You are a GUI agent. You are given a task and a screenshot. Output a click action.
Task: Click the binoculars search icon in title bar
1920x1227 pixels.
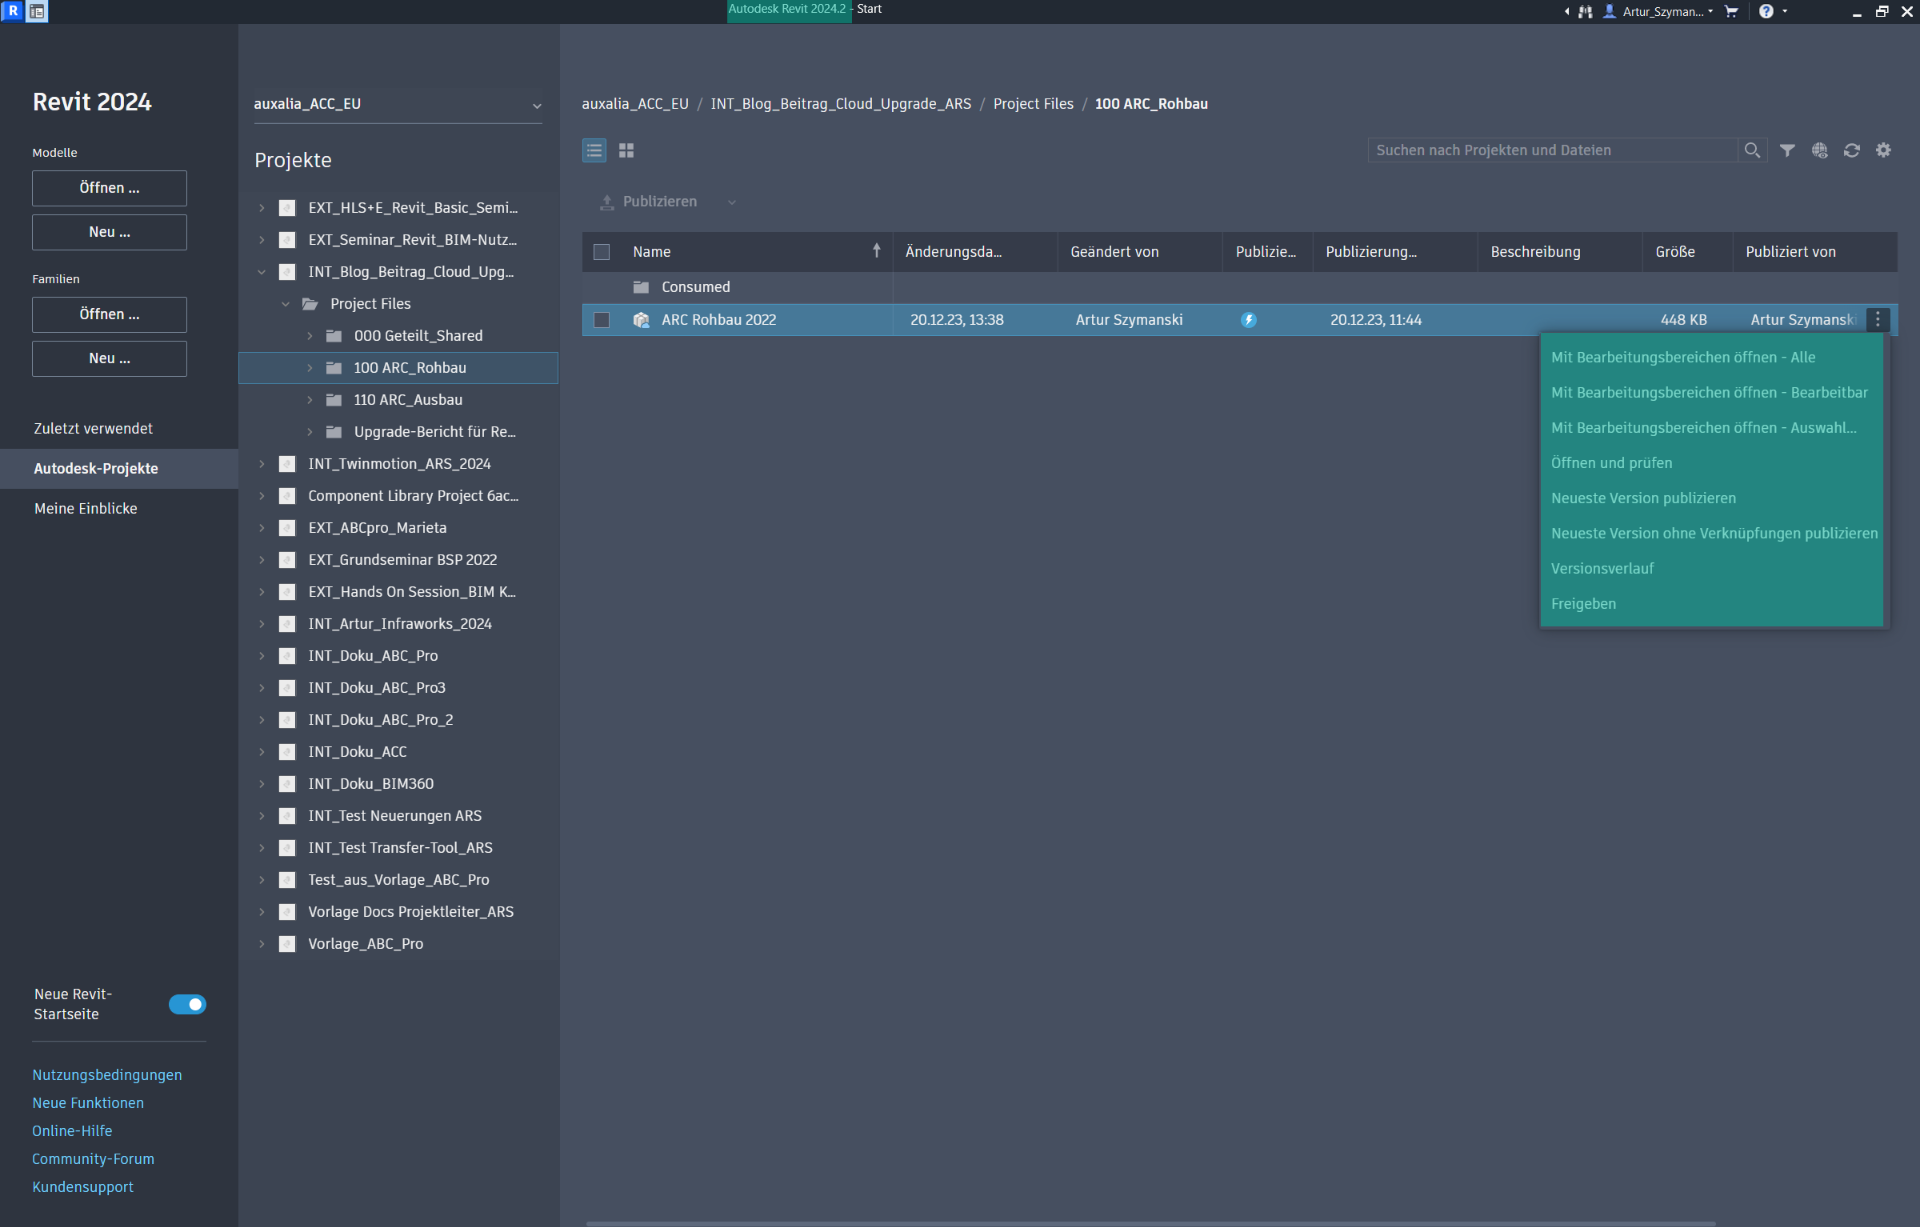[x=1585, y=12]
